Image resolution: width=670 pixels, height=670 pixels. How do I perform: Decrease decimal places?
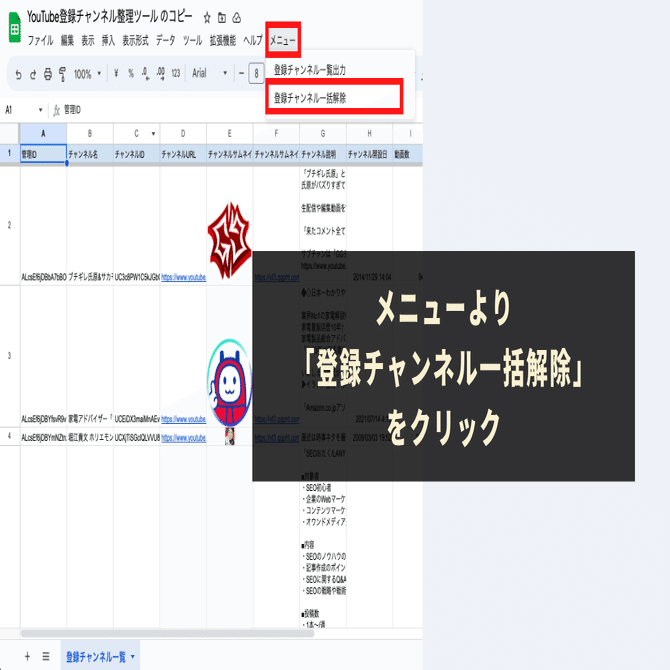click(145, 73)
